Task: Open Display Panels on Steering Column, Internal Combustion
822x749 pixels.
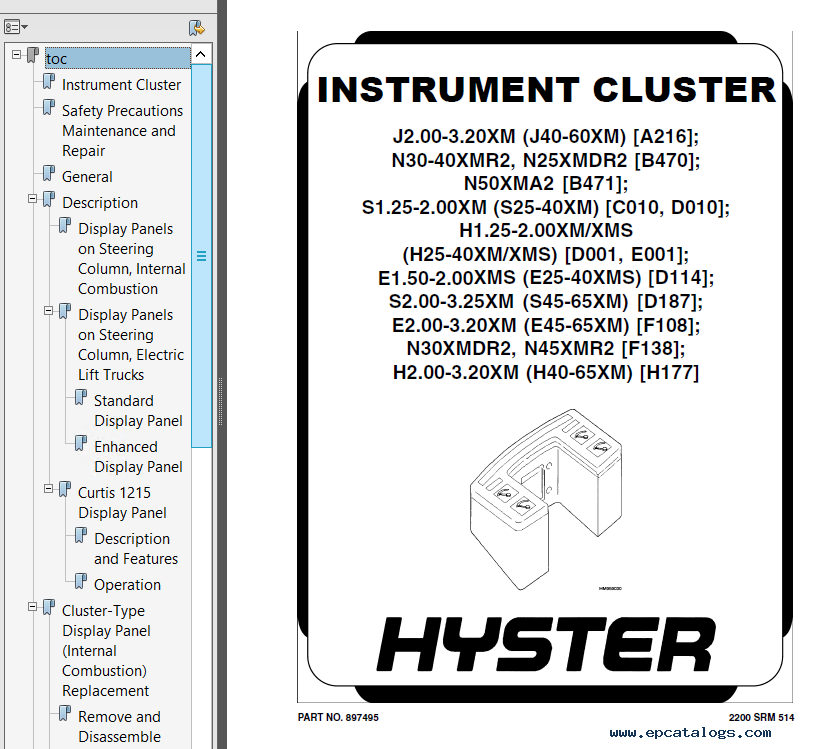Action: pos(132,259)
